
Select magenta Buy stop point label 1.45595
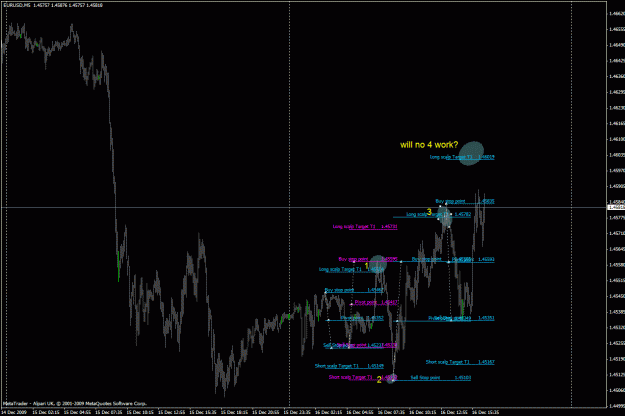coord(368,259)
